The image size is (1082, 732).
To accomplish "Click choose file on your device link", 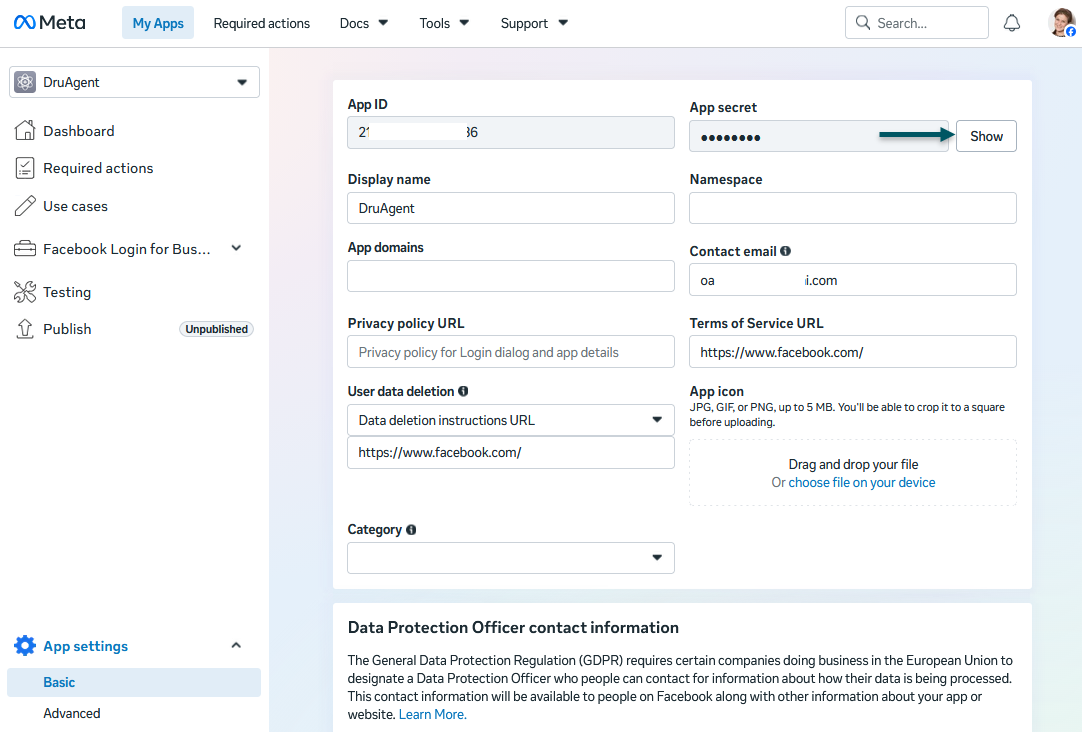I will [x=862, y=482].
